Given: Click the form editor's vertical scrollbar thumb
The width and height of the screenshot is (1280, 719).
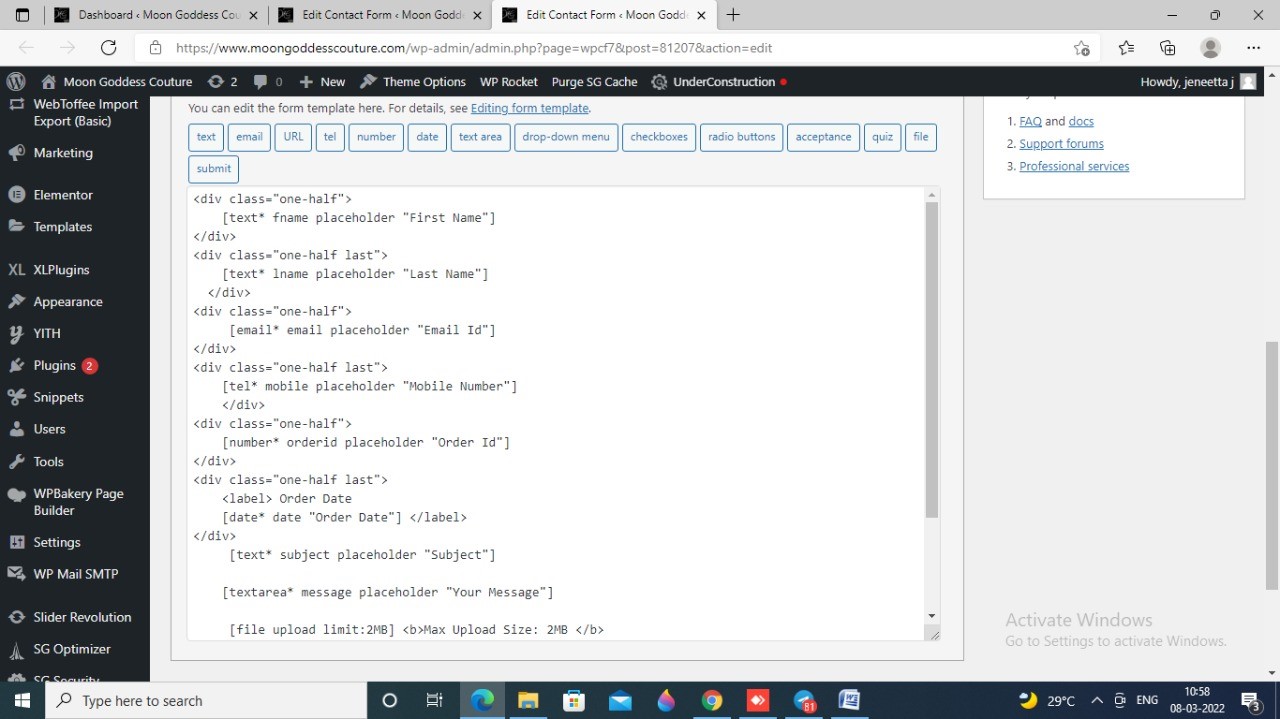Looking at the screenshot, I should point(932,359).
